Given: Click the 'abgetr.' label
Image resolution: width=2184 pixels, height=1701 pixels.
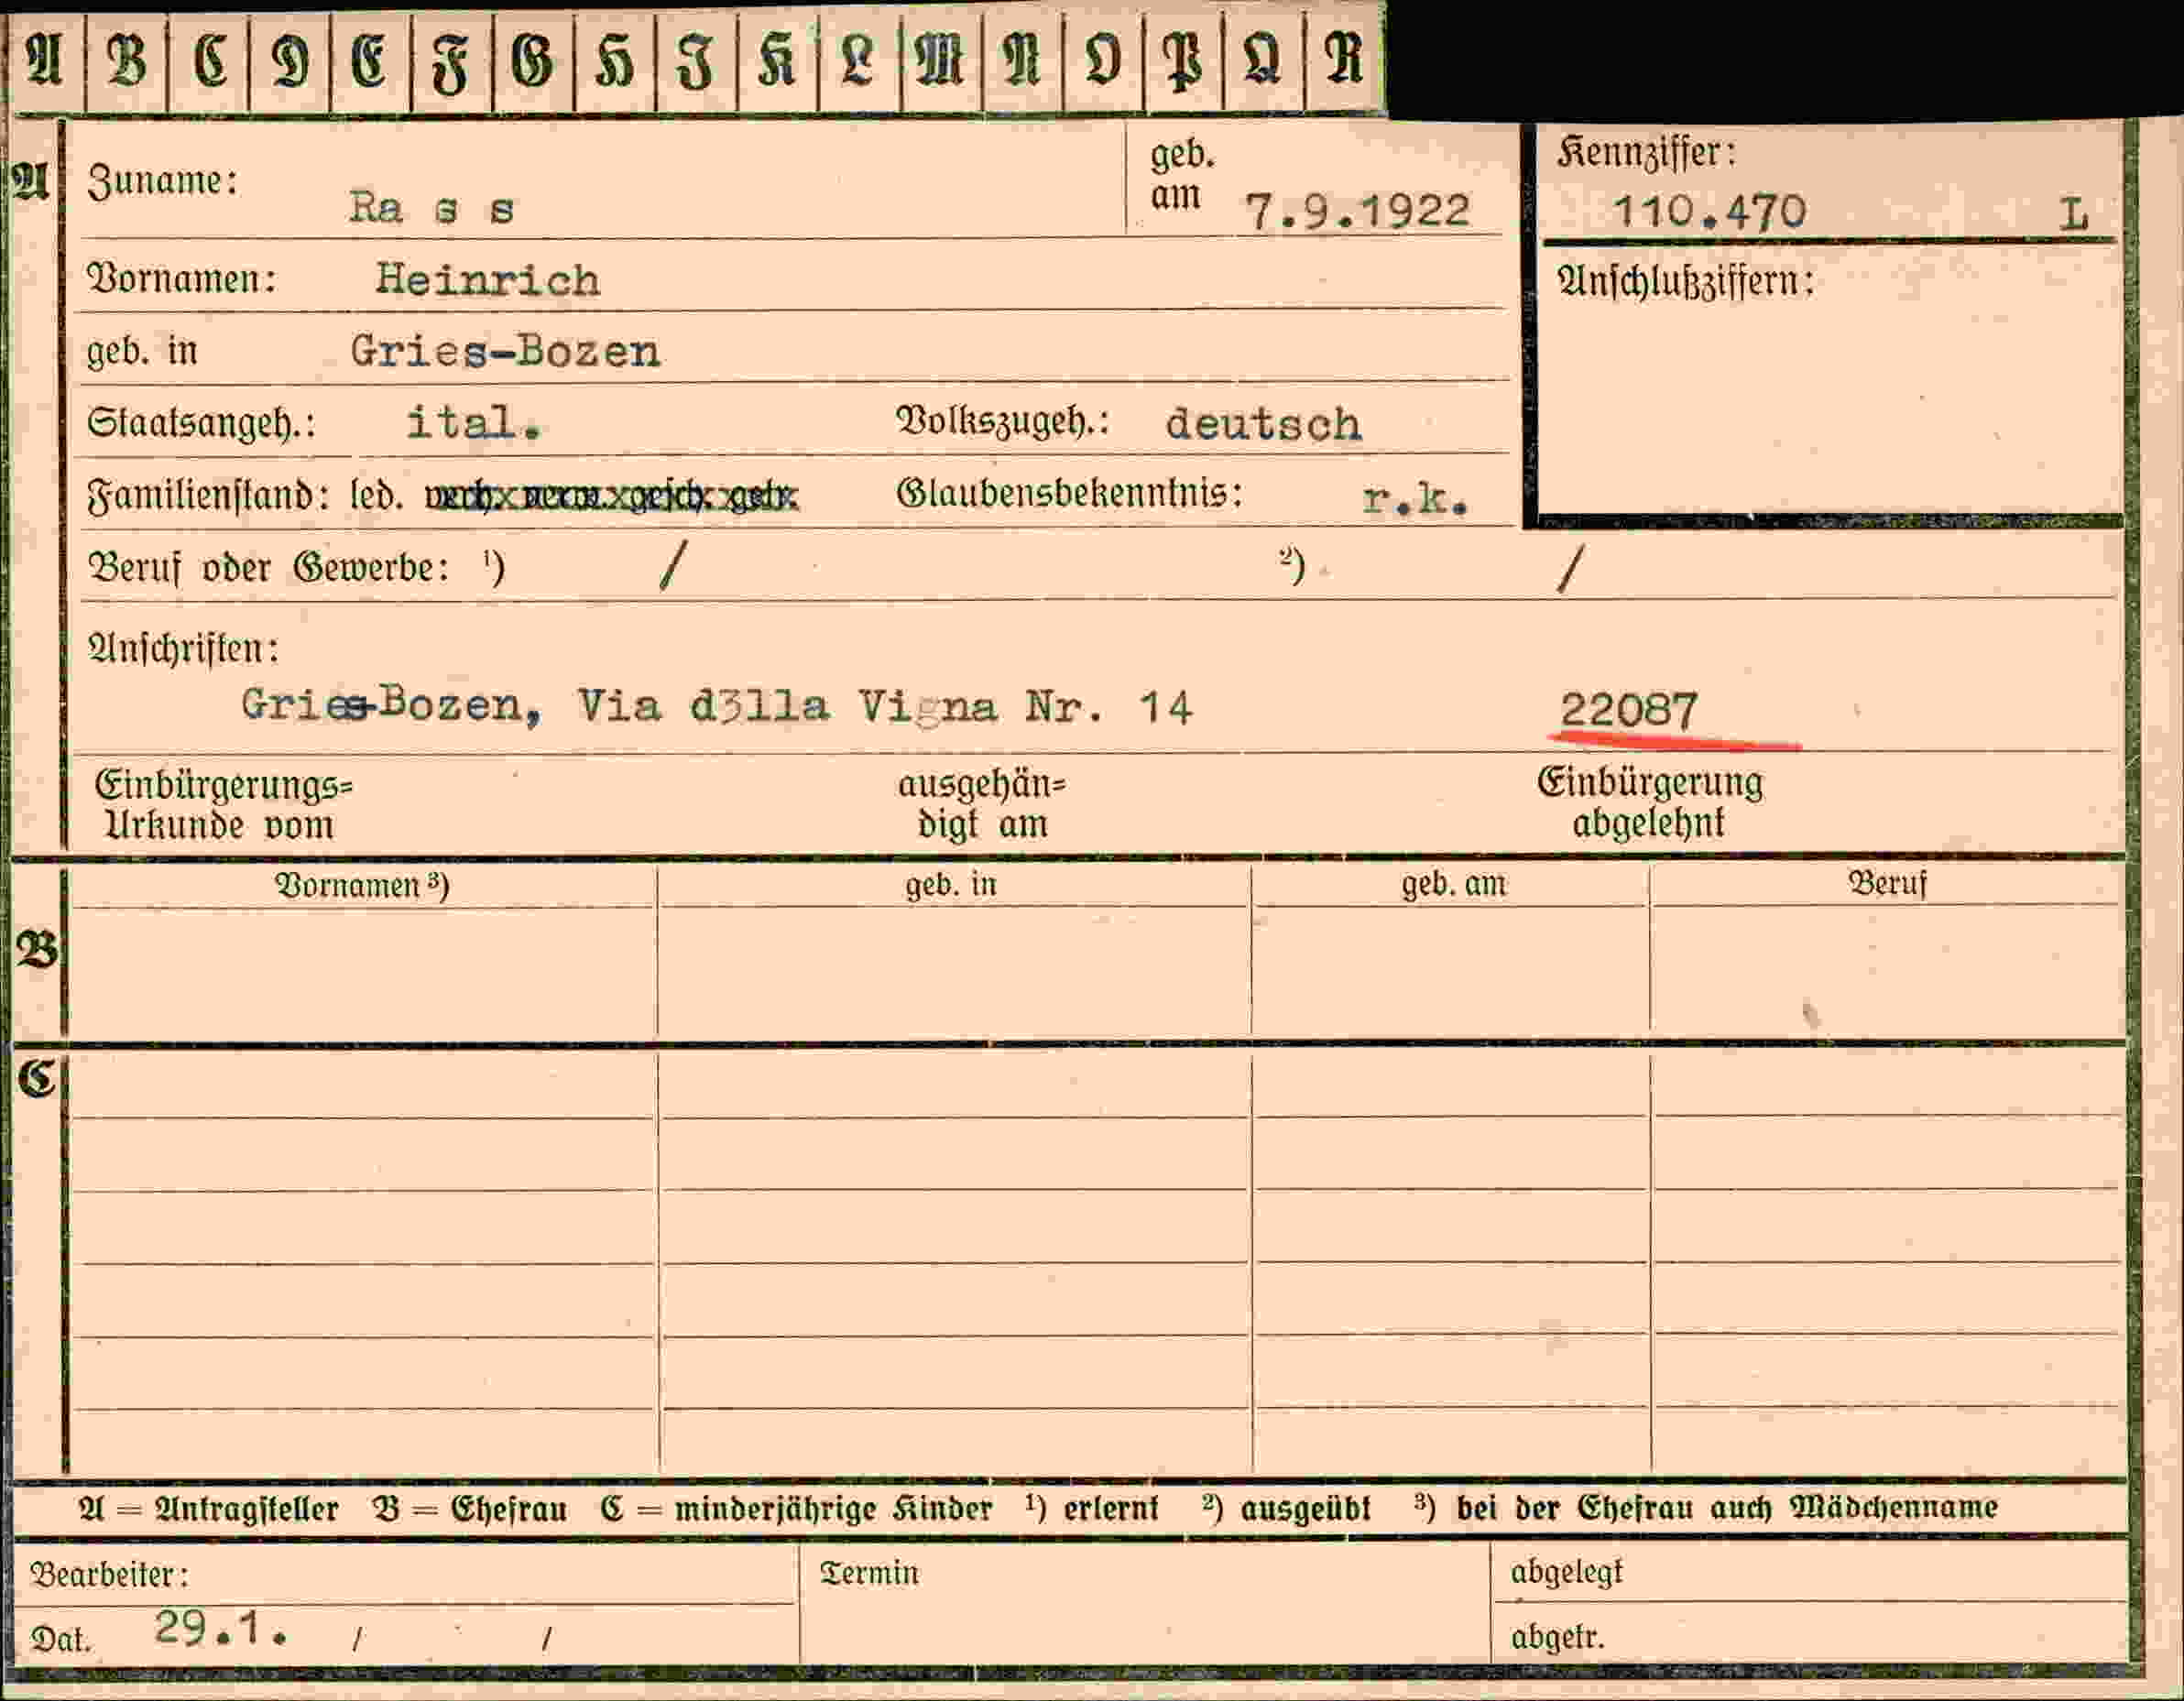Looking at the screenshot, I should 1557,1638.
